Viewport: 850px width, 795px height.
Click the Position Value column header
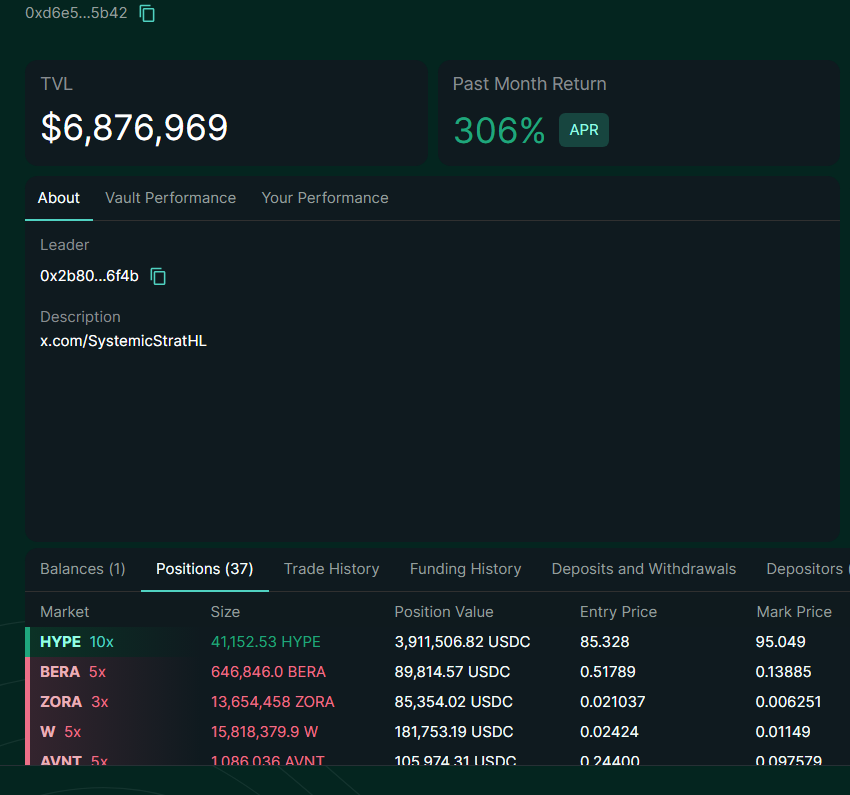click(443, 612)
